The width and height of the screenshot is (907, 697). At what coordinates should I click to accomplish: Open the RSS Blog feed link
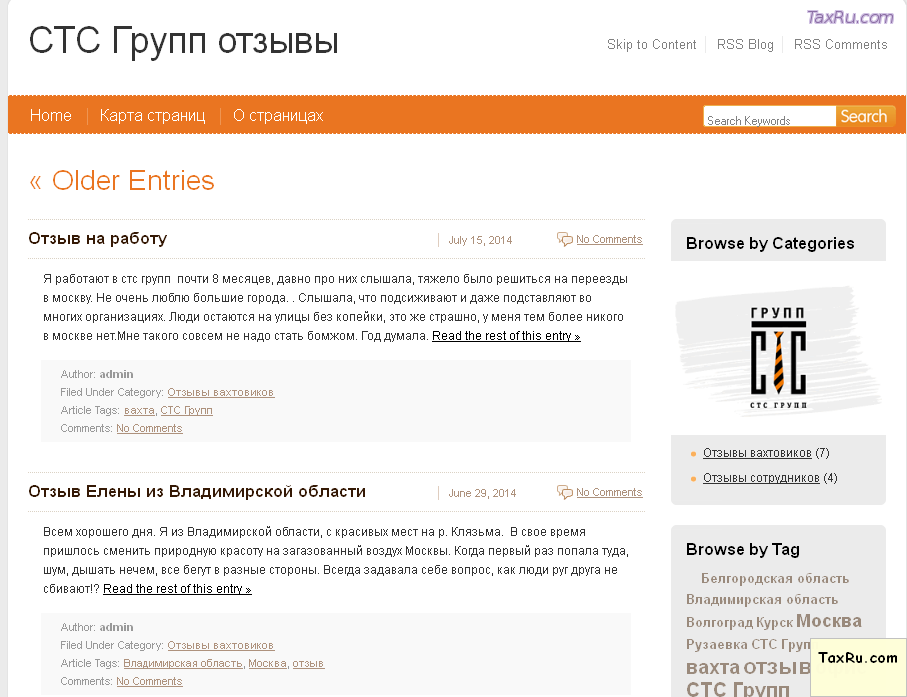745,45
